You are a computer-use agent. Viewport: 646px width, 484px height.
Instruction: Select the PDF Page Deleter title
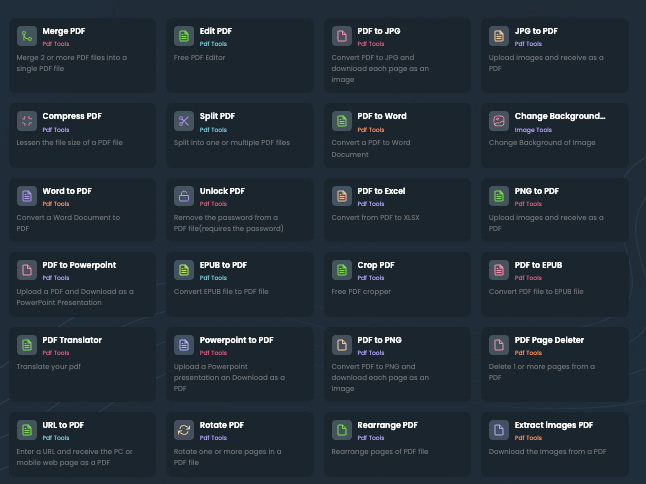pyautogui.click(x=549, y=340)
